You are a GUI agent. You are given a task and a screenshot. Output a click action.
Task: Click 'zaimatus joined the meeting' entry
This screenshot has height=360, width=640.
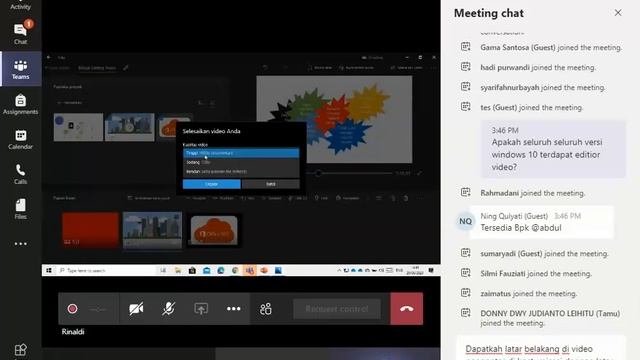[x=529, y=293]
